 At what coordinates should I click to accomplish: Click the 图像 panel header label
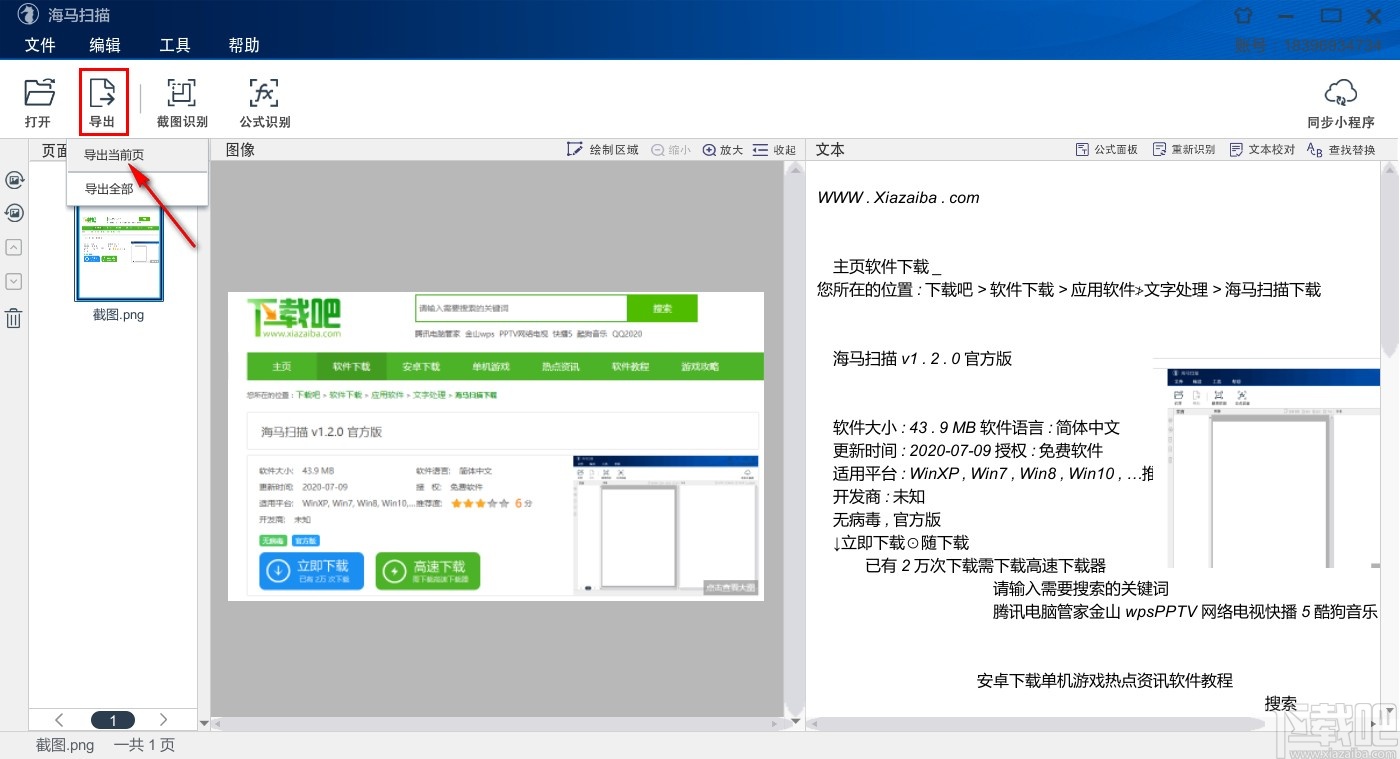[240, 150]
